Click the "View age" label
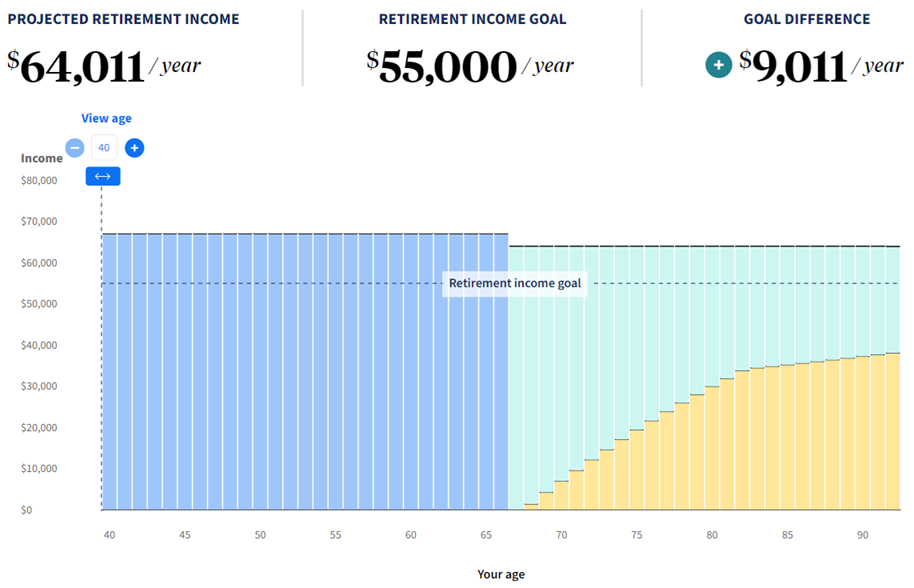Image resolution: width=914 pixels, height=588 pixels. [x=106, y=118]
